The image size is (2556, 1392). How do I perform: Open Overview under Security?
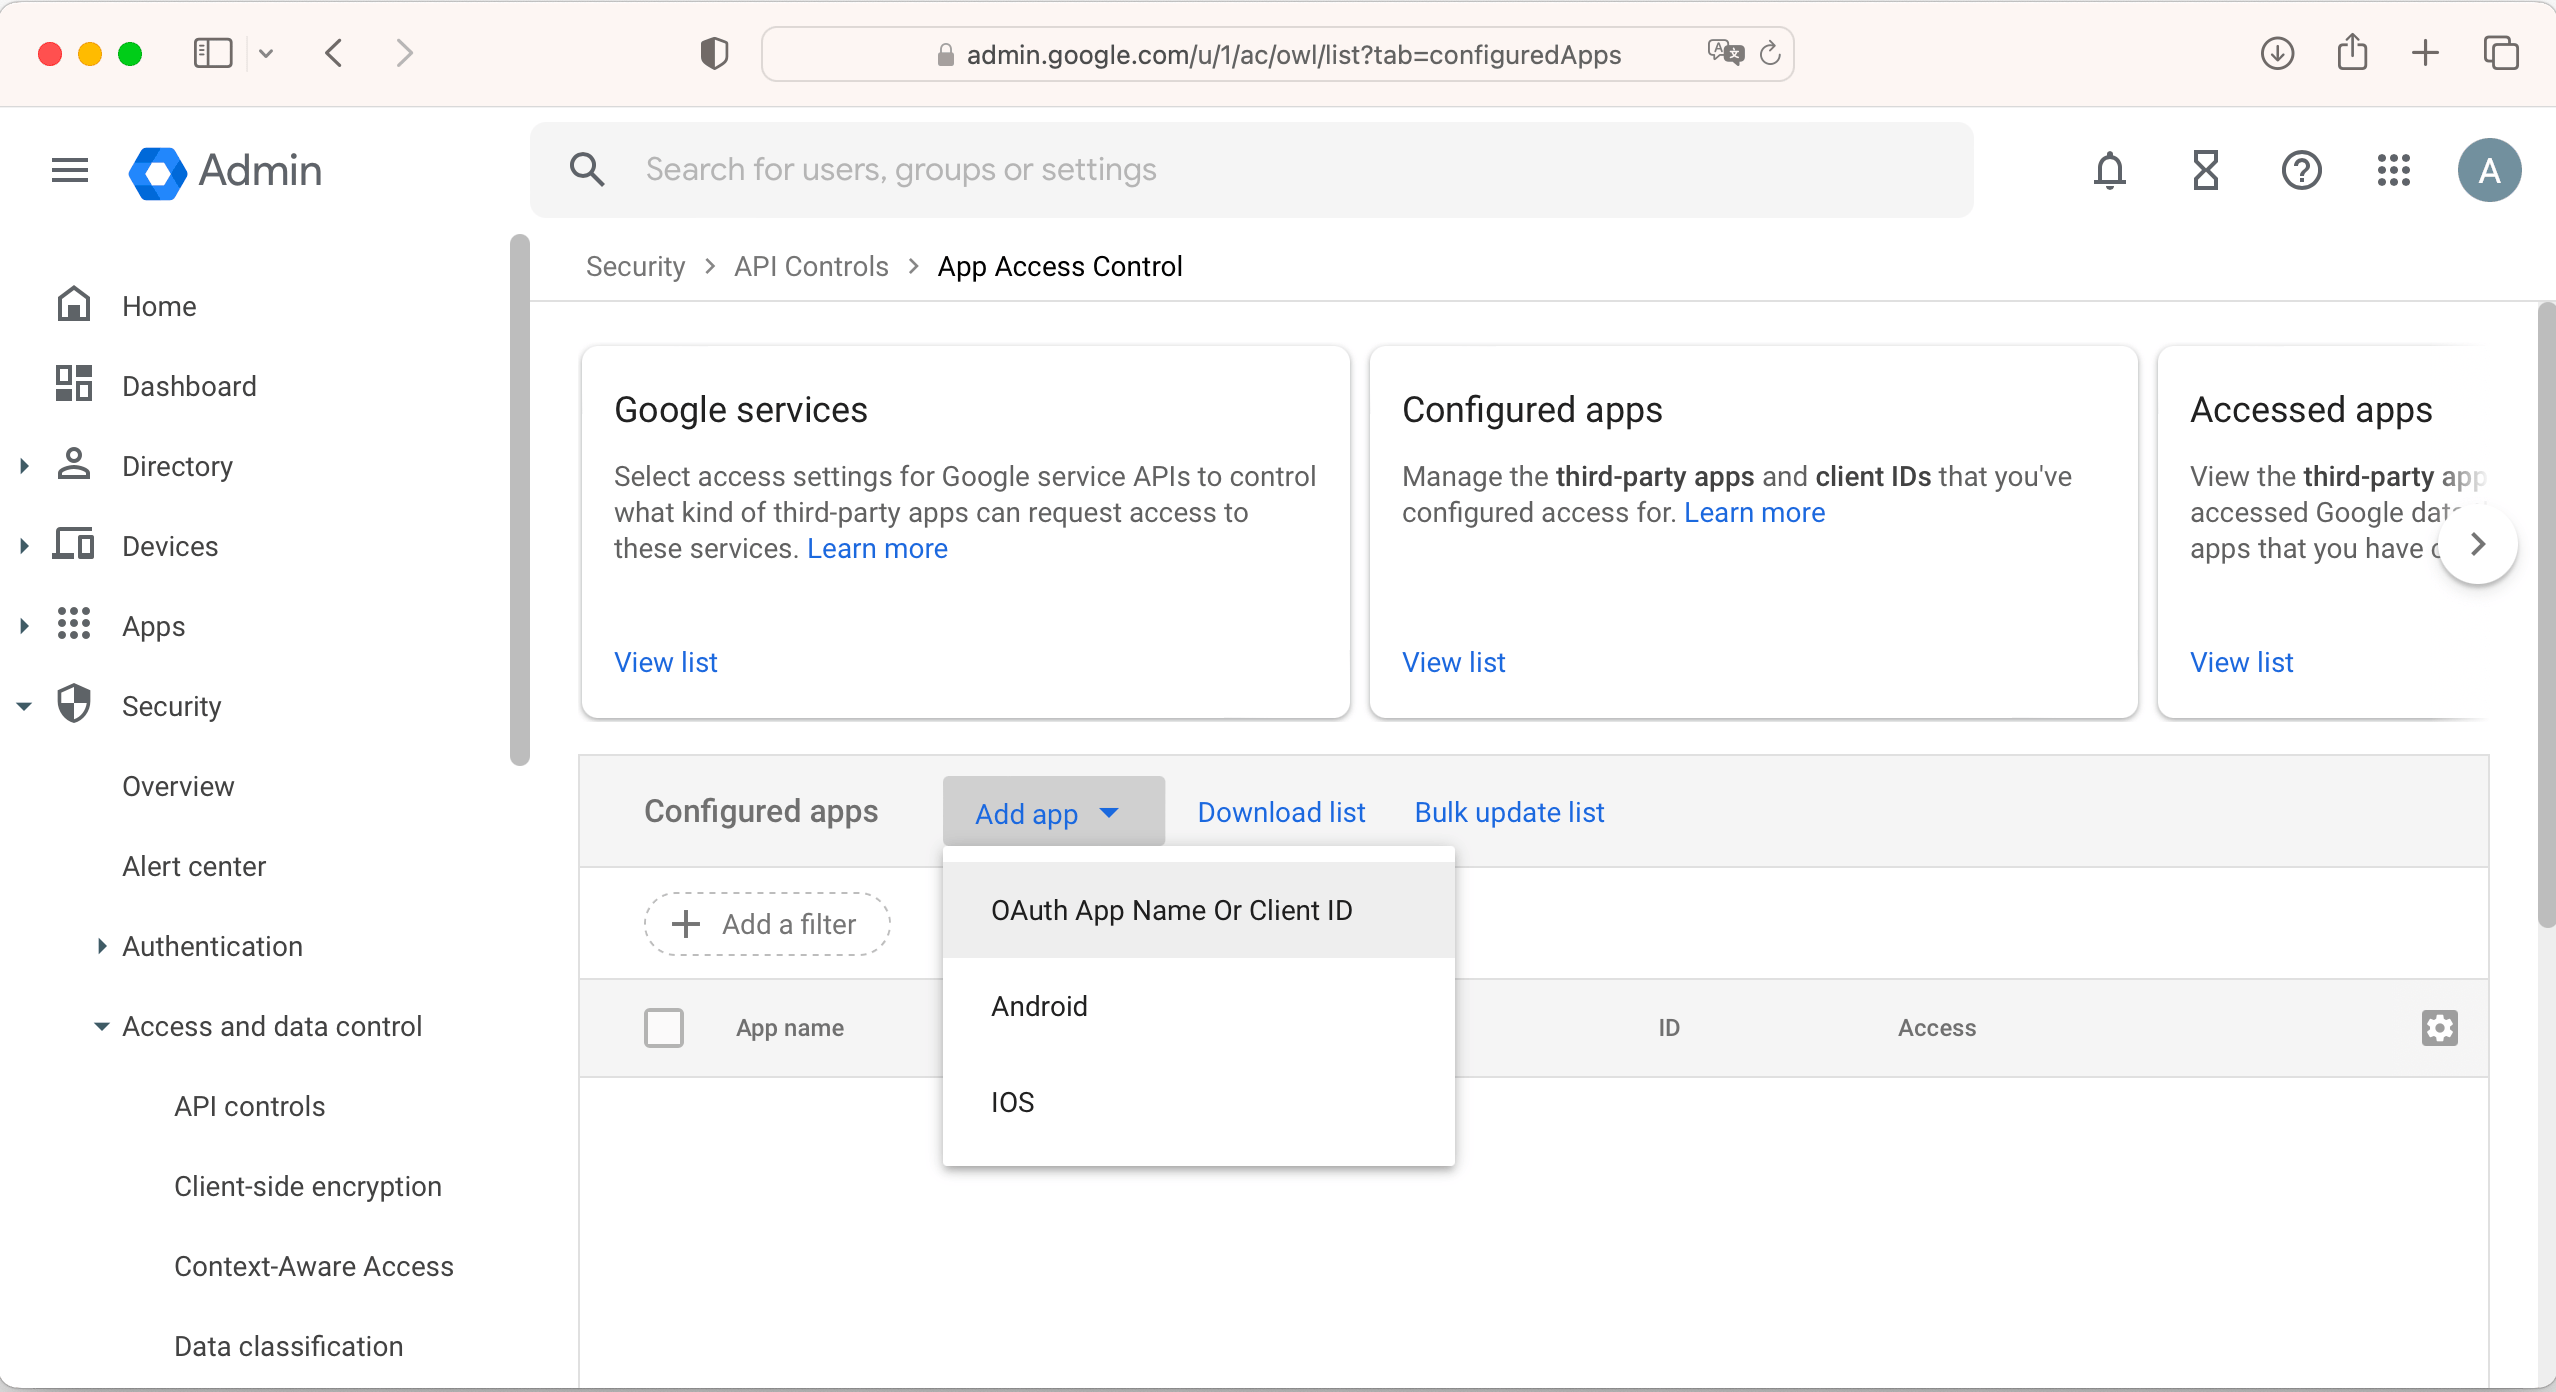178,786
